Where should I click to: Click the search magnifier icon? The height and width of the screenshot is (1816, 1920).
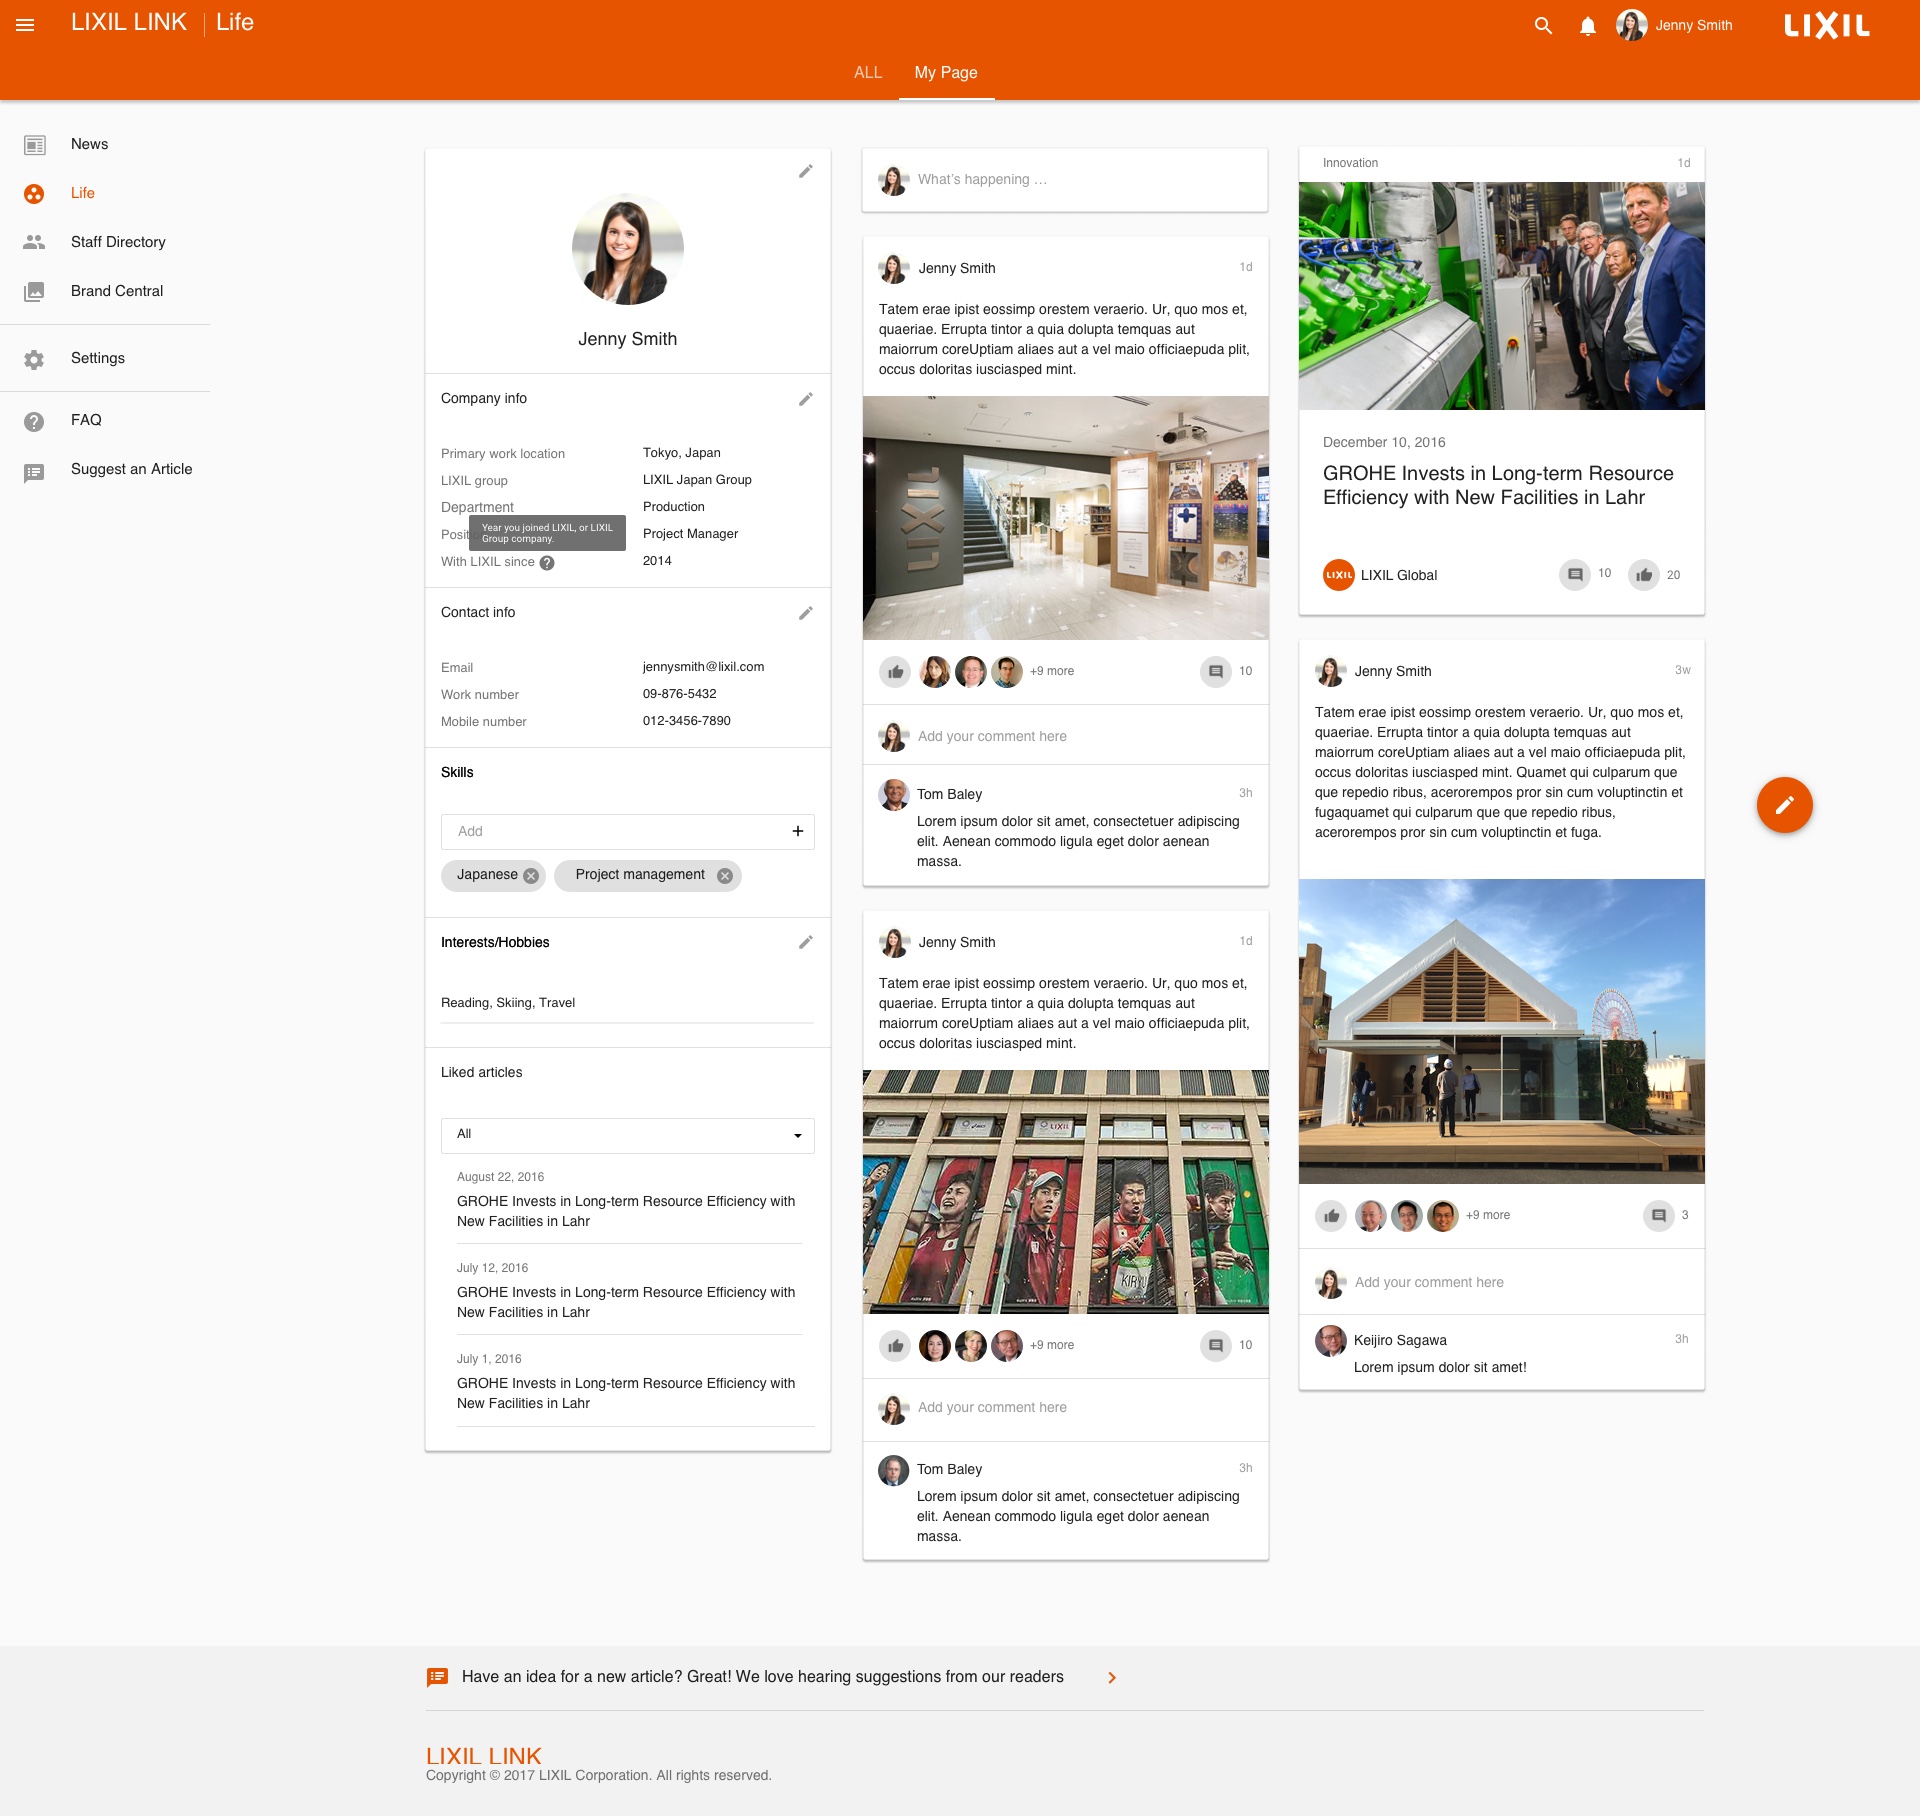(x=1543, y=26)
